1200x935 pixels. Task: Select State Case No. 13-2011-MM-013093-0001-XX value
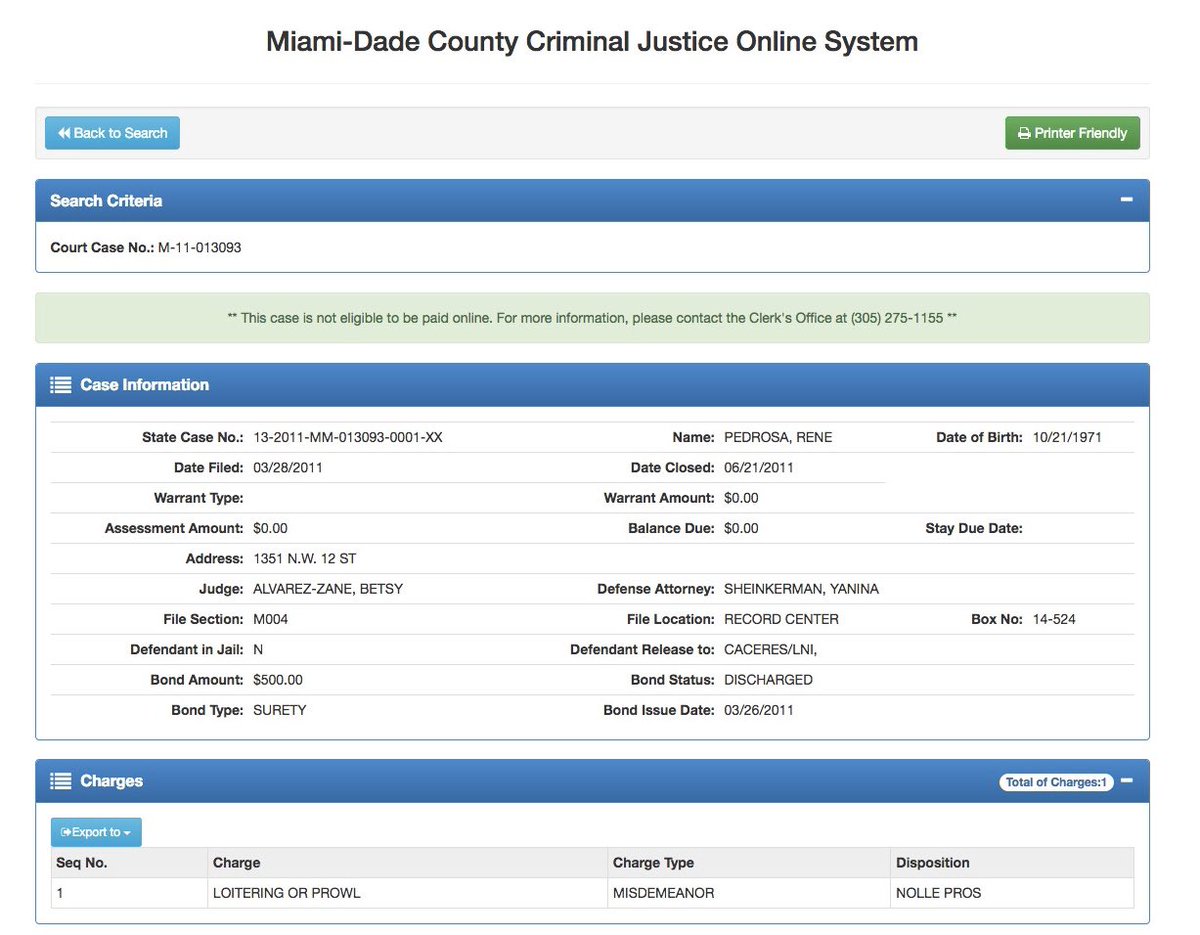coord(348,437)
